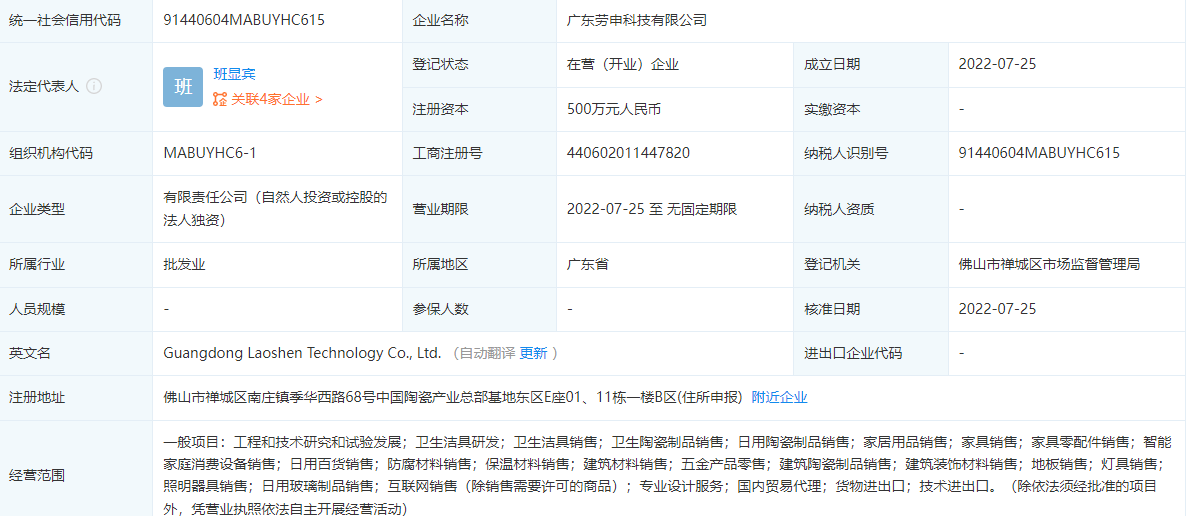Click business registration number 440602011447820
The image size is (1188, 516).
click(x=628, y=153)
